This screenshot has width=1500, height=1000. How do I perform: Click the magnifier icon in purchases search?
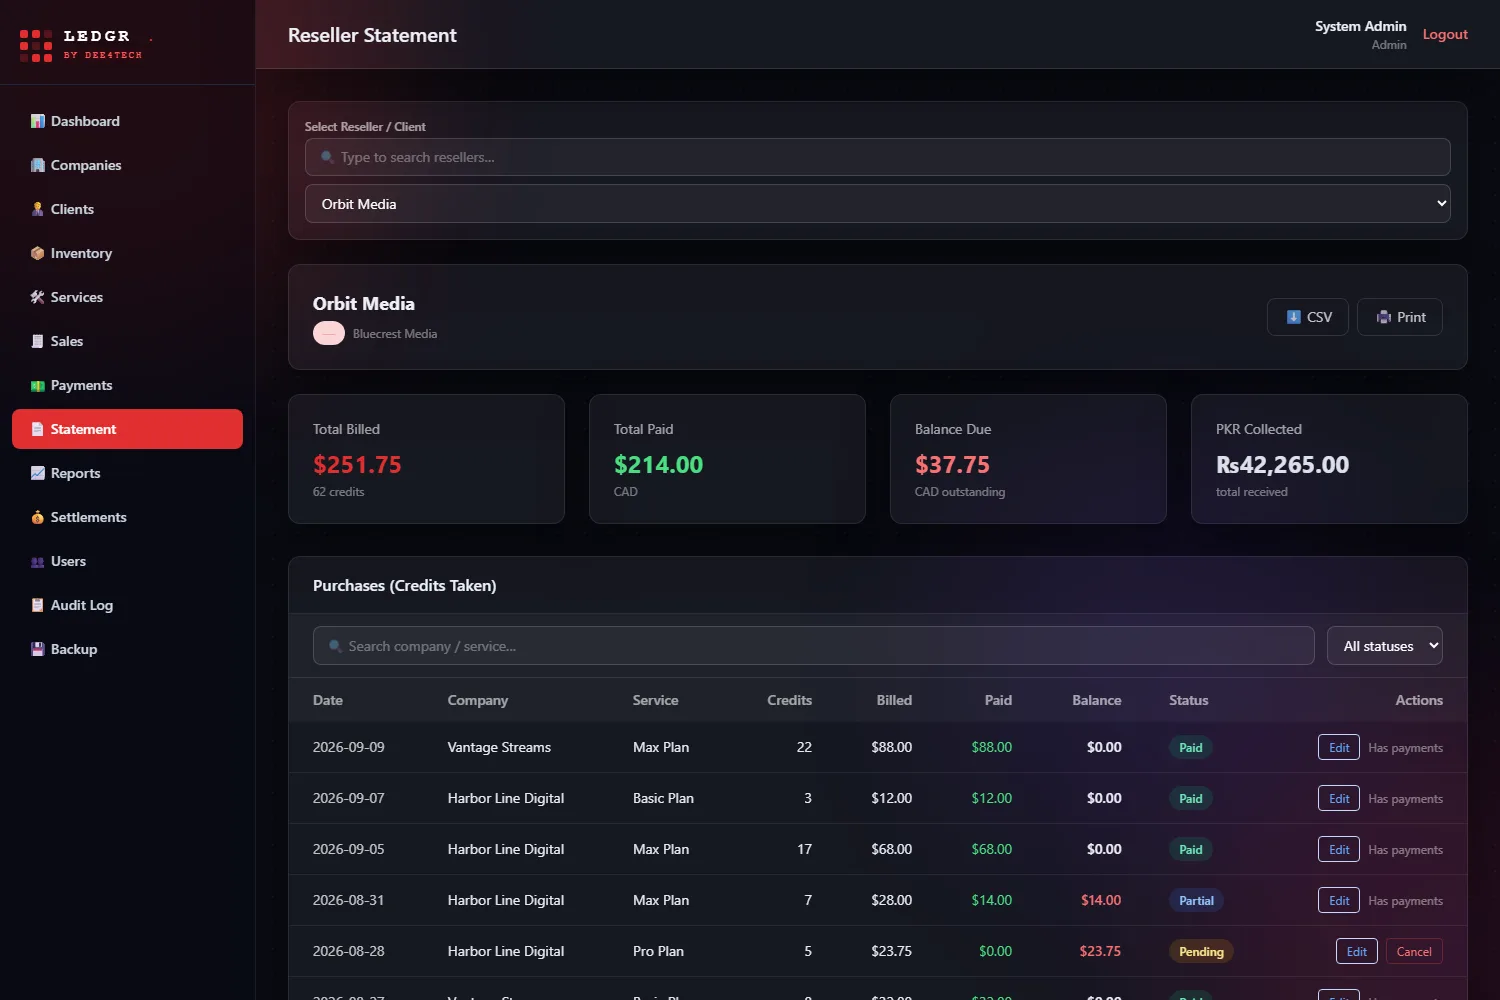point(336,646)
